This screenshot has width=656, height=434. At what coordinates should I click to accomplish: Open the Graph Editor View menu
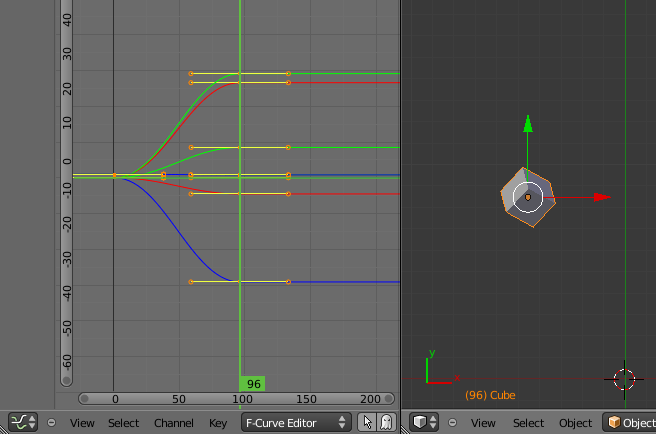tap(82, 423)
